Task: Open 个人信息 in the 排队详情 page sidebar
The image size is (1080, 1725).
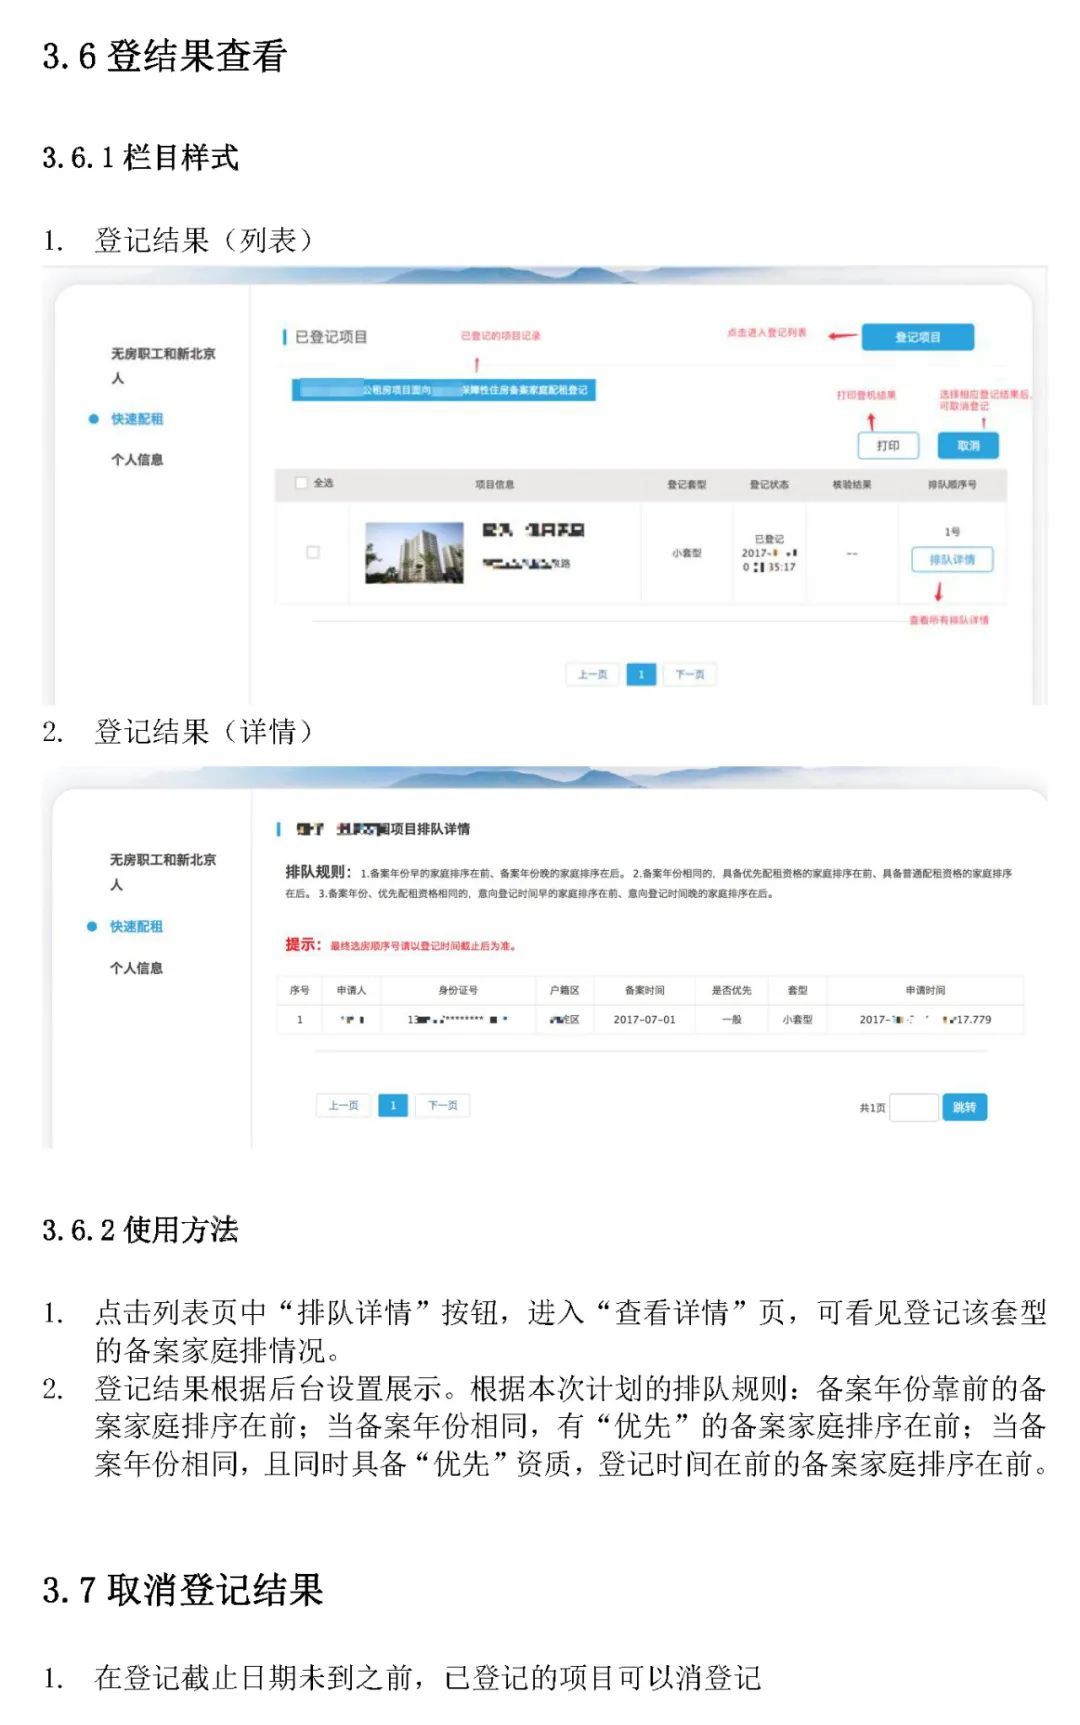Action: pos(136,968)
